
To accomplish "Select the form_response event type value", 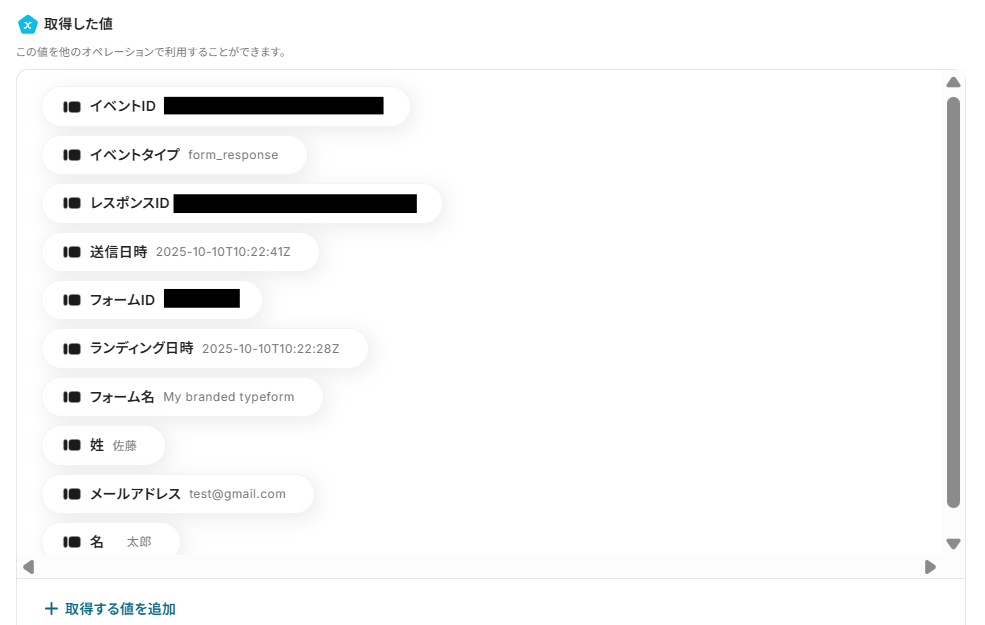I will tap(233, 155).
